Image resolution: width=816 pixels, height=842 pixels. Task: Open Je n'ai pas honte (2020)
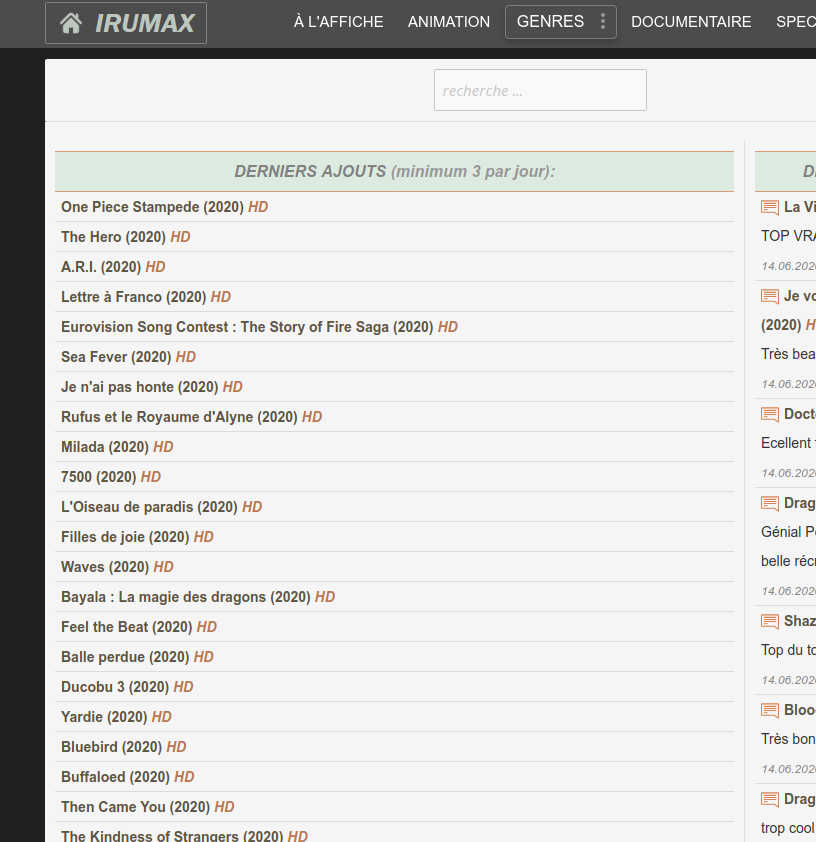click(152, 387)
